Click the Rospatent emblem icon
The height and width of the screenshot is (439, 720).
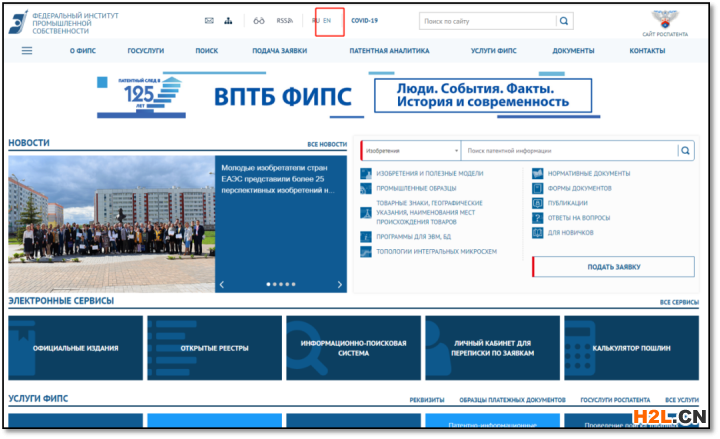click(x=664, y=18)
